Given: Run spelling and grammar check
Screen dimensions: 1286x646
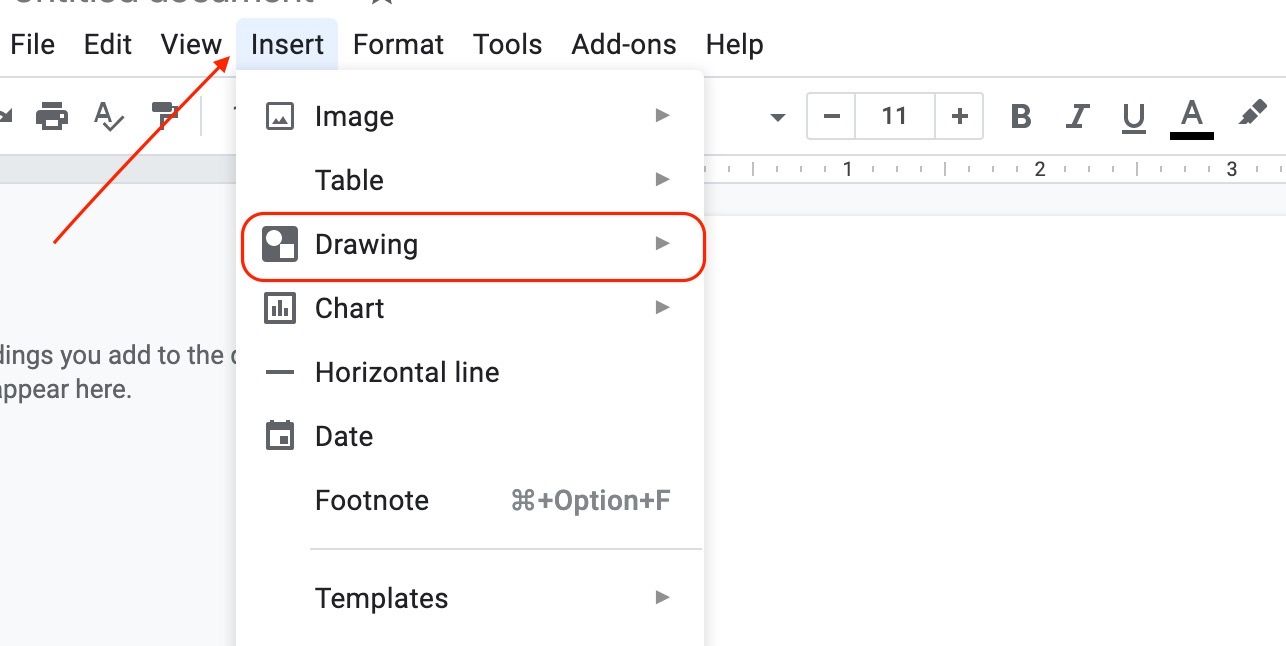Looking at the screenshot, I should pos(109,115).
